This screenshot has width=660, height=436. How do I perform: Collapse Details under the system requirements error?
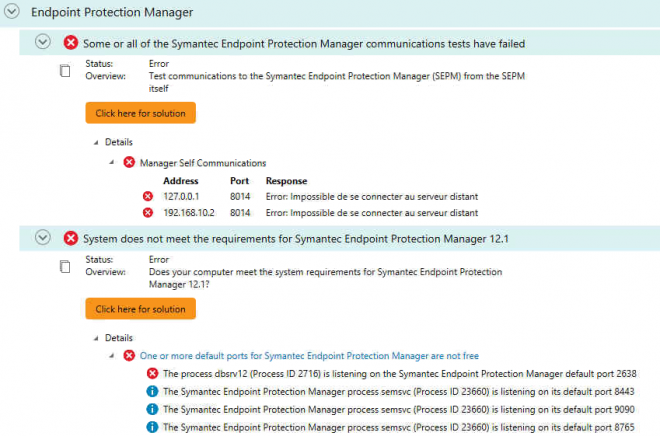click(96, 338)
